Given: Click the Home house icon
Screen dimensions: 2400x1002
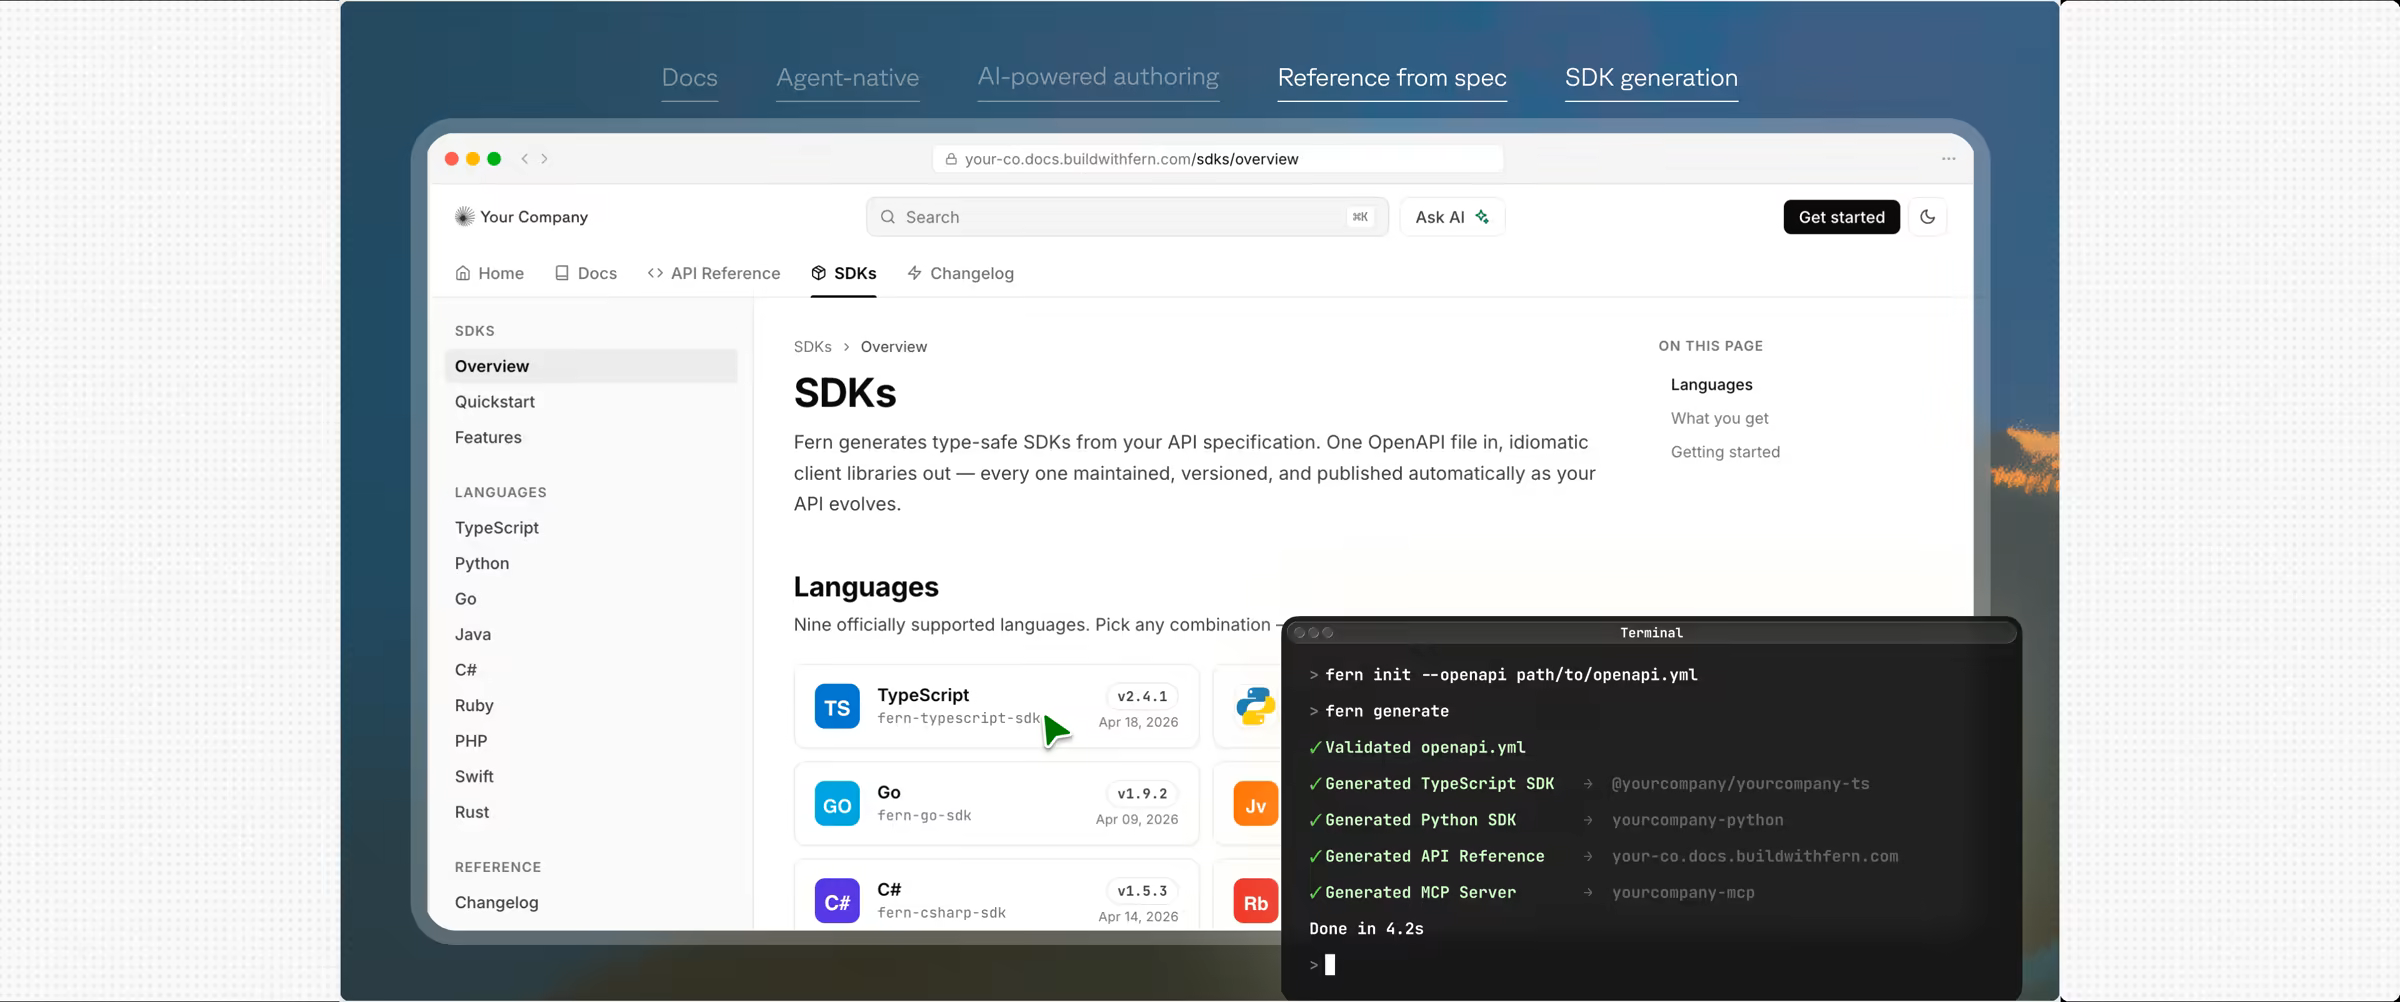Looking at the screenshot, I should pos(463,273).
